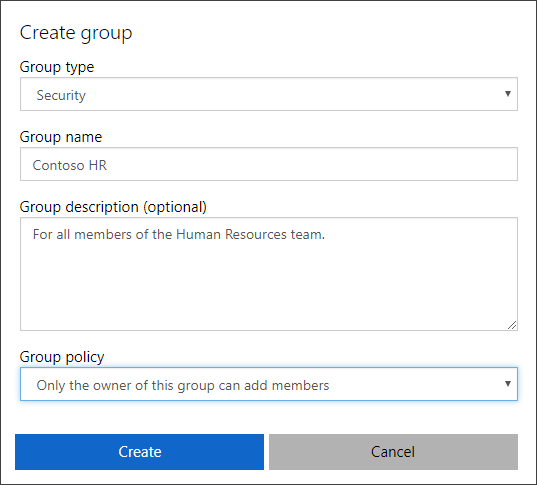The height and width of the screenshot is (485, 537).
Task: Click the 'Group policy' label
Action: coord(62,357)
